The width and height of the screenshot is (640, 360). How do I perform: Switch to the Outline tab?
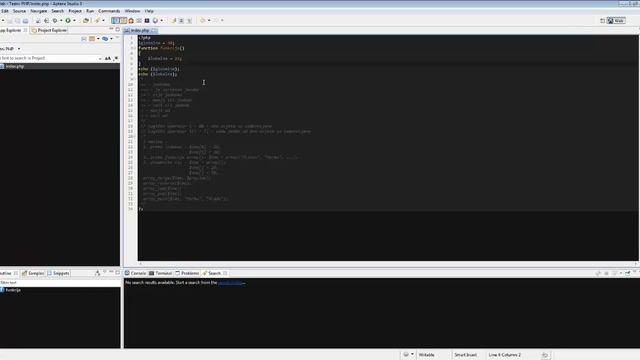[x=6, y=273]
